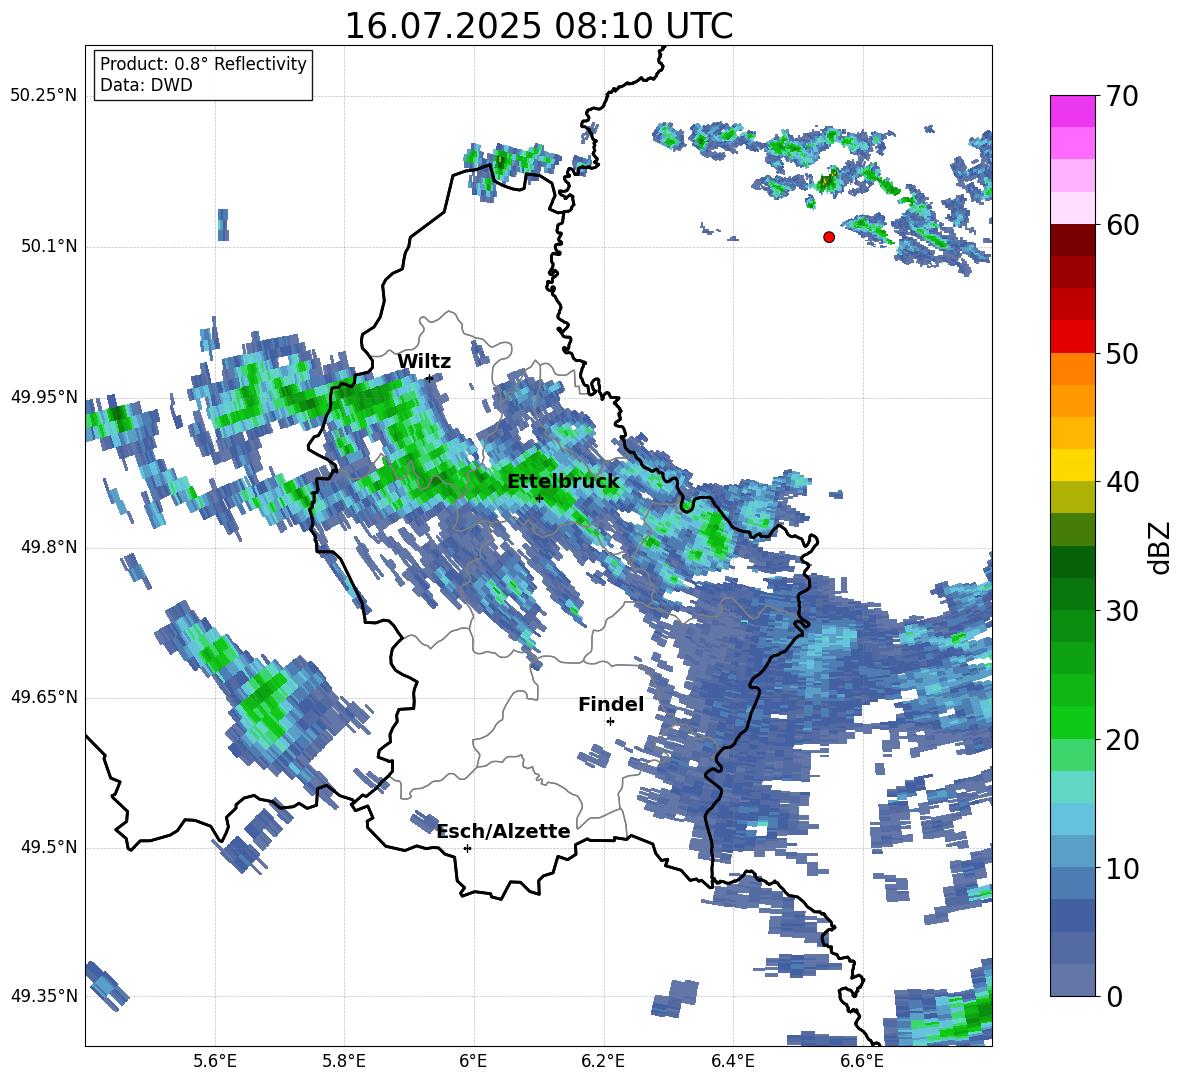Click the gray-blue bottom colorbar segment at 0
Viewport: 1184px width, 1081px height.
tap(1072, 980)
